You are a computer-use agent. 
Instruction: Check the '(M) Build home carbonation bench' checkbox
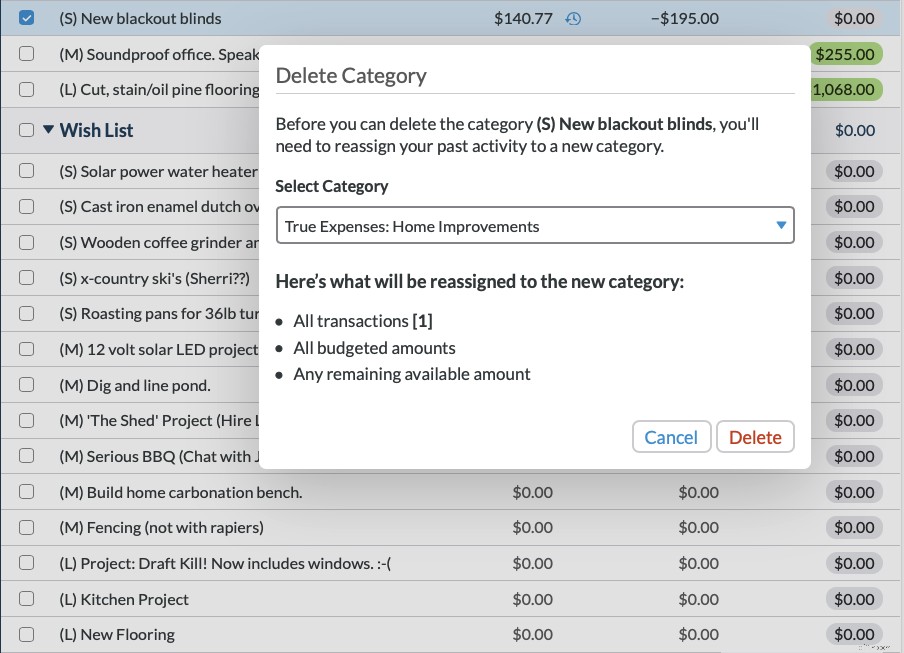(x=27, y=492)
